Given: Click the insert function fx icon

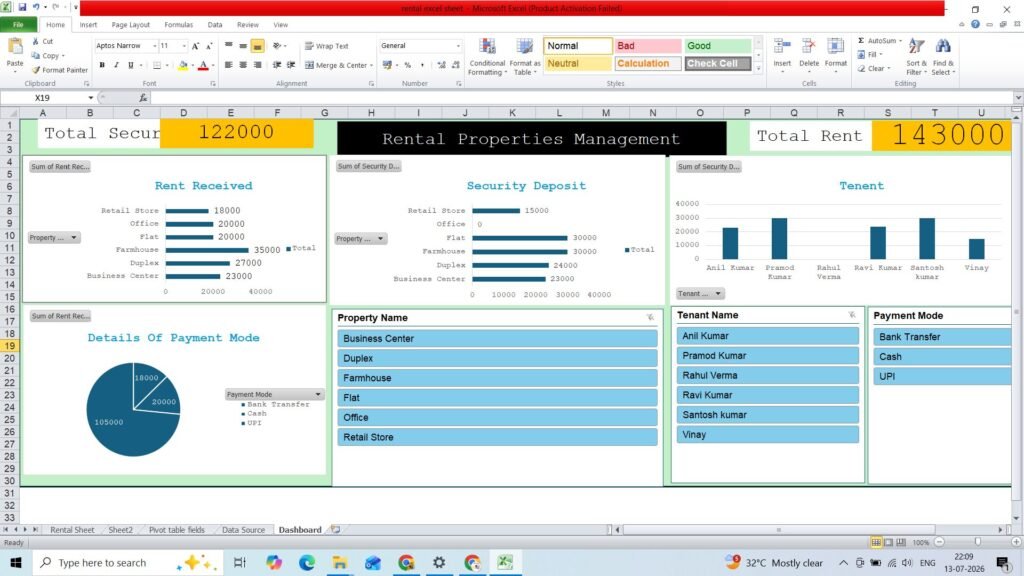Looking at the screenshot, I should point(143,98).
